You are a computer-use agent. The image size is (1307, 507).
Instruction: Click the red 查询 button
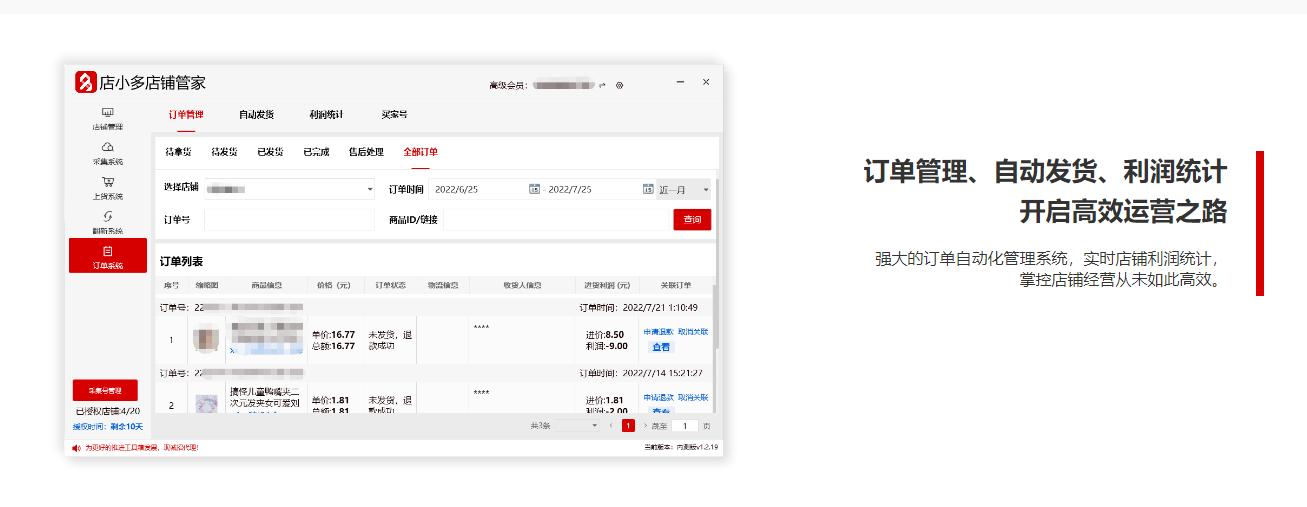[692, 219]
